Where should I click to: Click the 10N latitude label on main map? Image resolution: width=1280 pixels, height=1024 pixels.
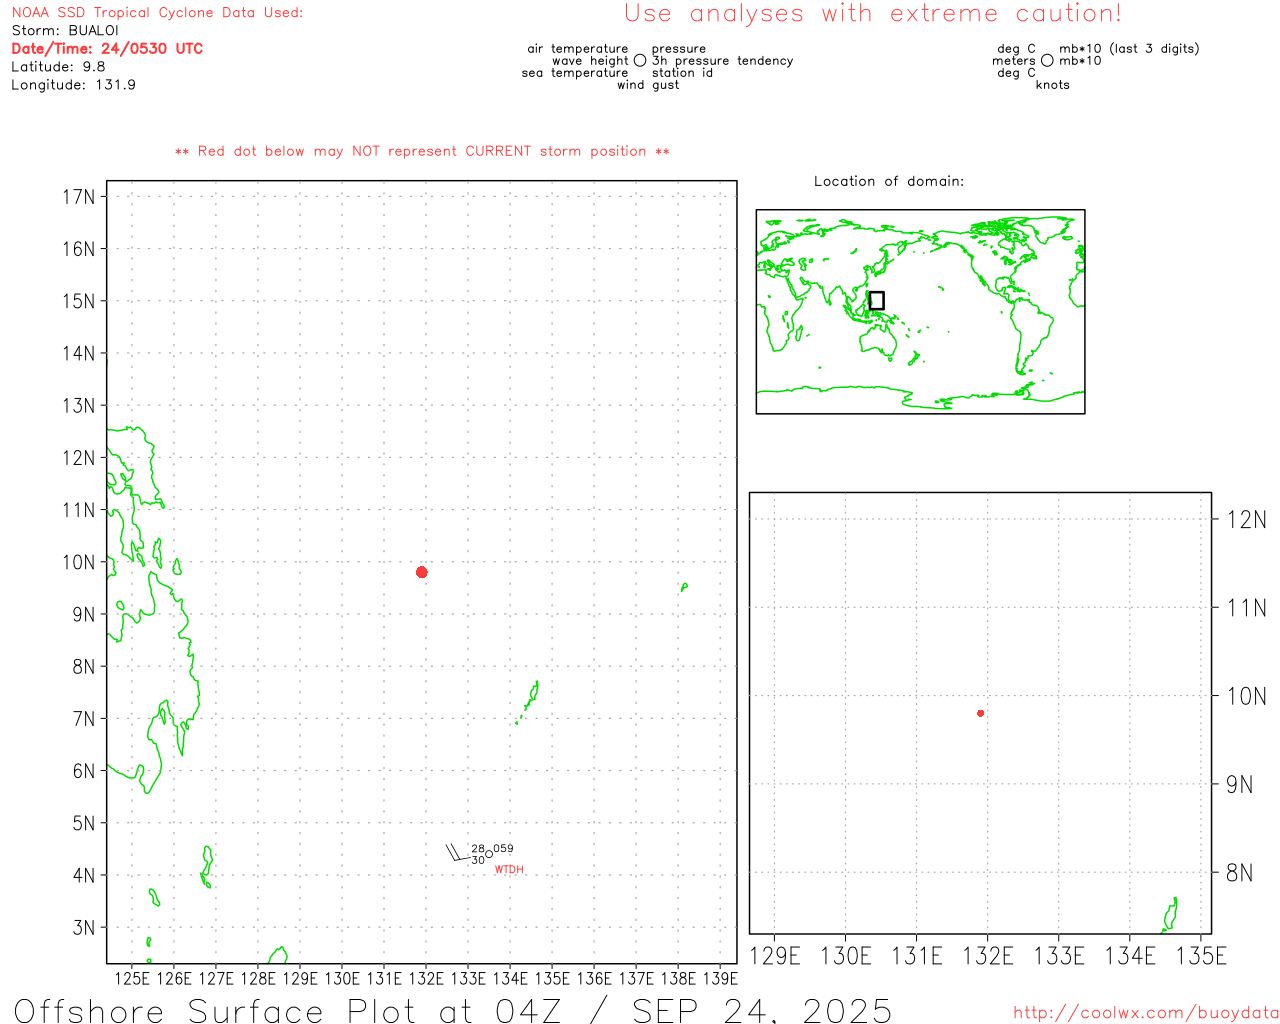coord(79,562)
